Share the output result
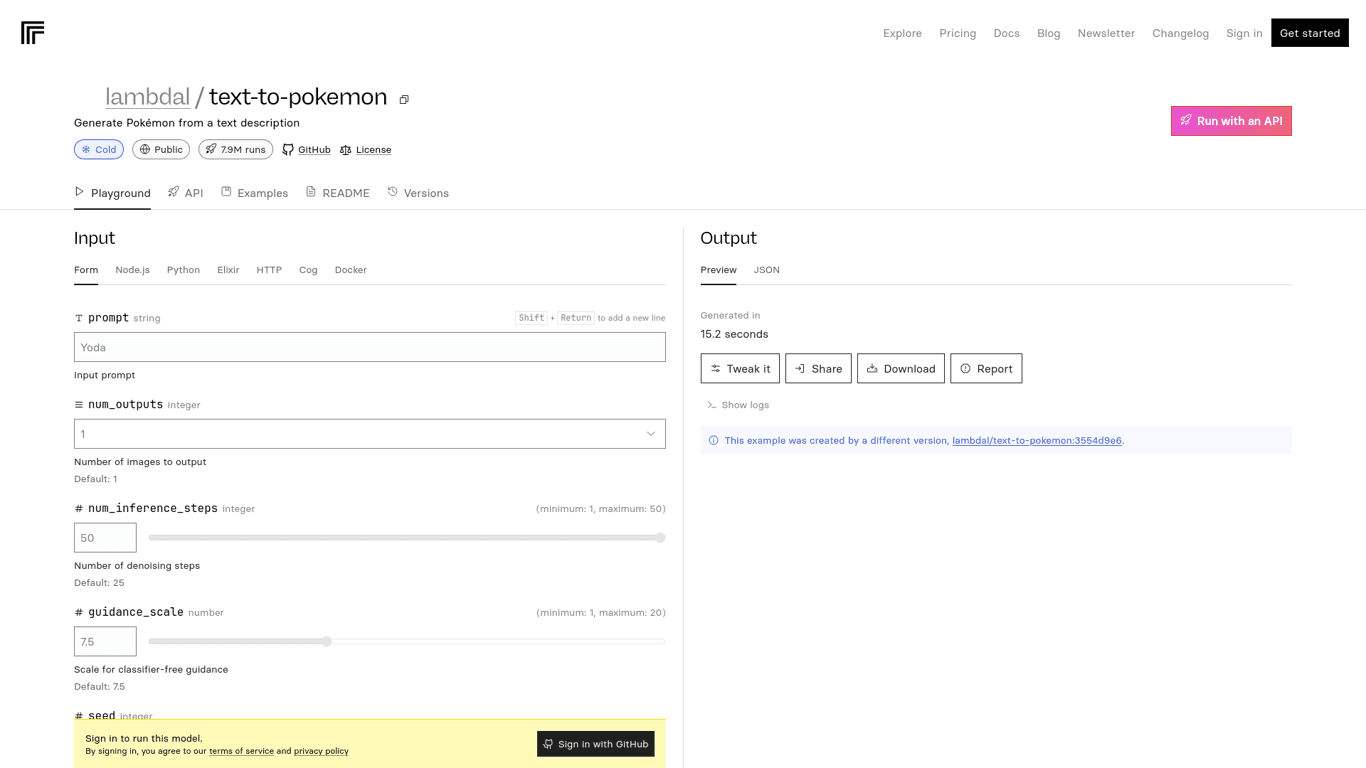This screenshot has width=1366, height=768. pos(818,369)
